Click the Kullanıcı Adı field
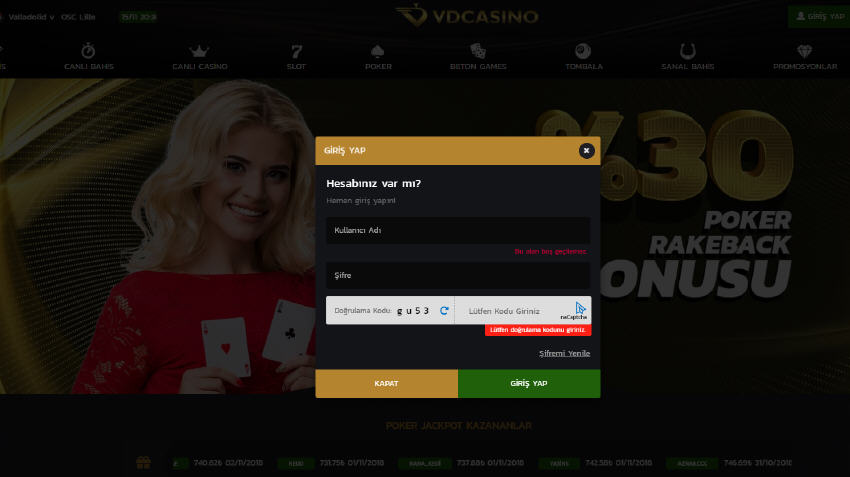 point(458,230)
